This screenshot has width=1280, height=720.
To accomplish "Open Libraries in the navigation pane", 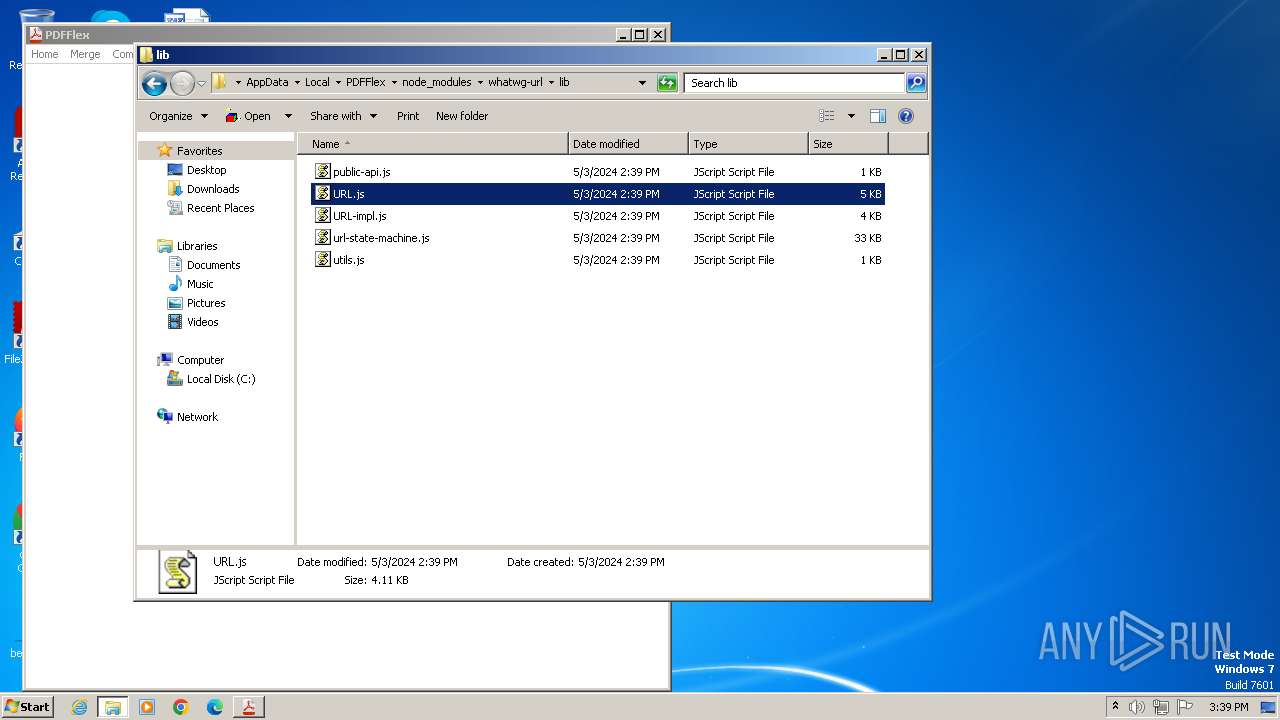I will (x=197, y=246).
